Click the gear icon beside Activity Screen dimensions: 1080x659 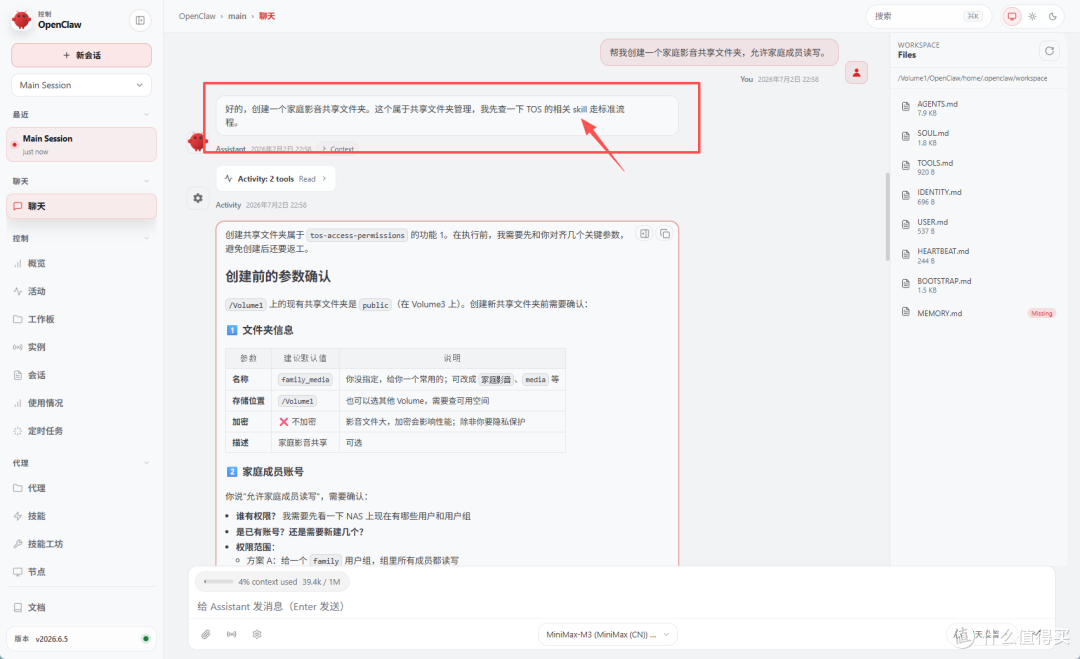[x=198, y=198]
